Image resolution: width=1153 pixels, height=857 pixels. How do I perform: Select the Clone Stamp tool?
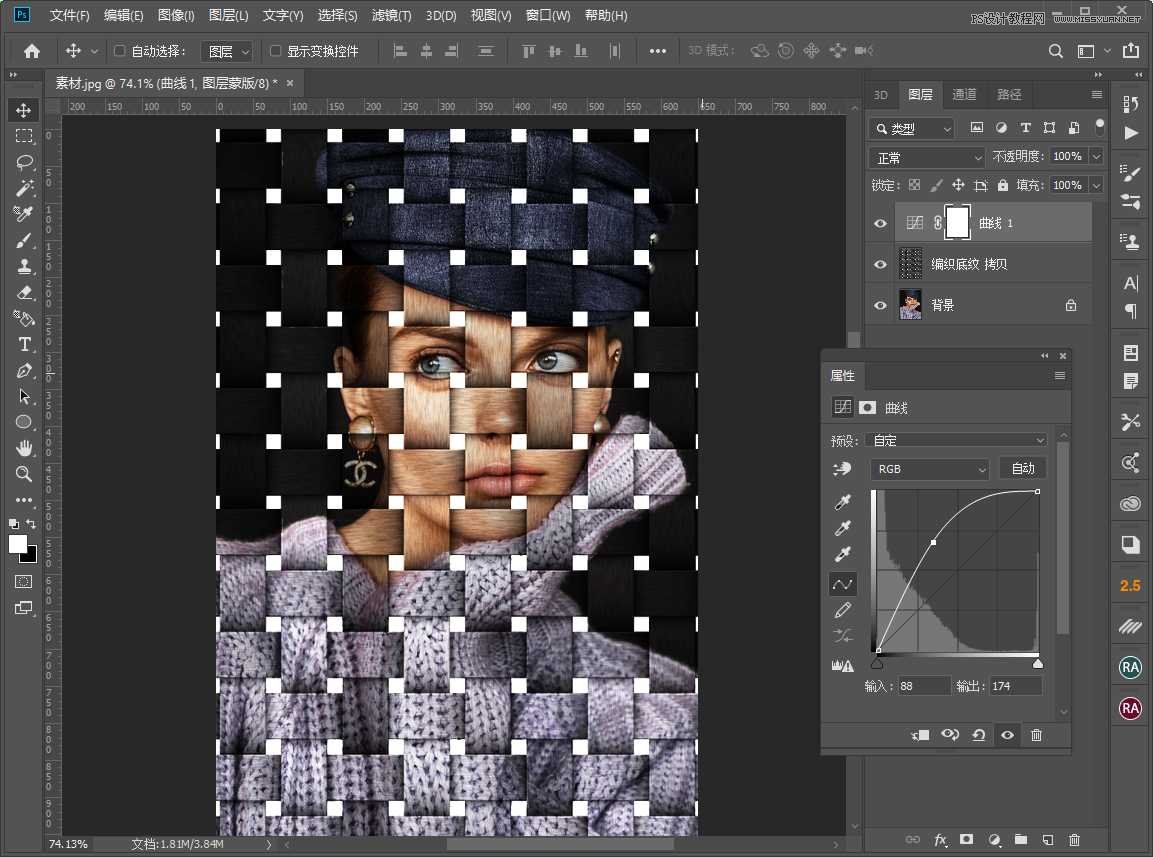tap(23, 266)
